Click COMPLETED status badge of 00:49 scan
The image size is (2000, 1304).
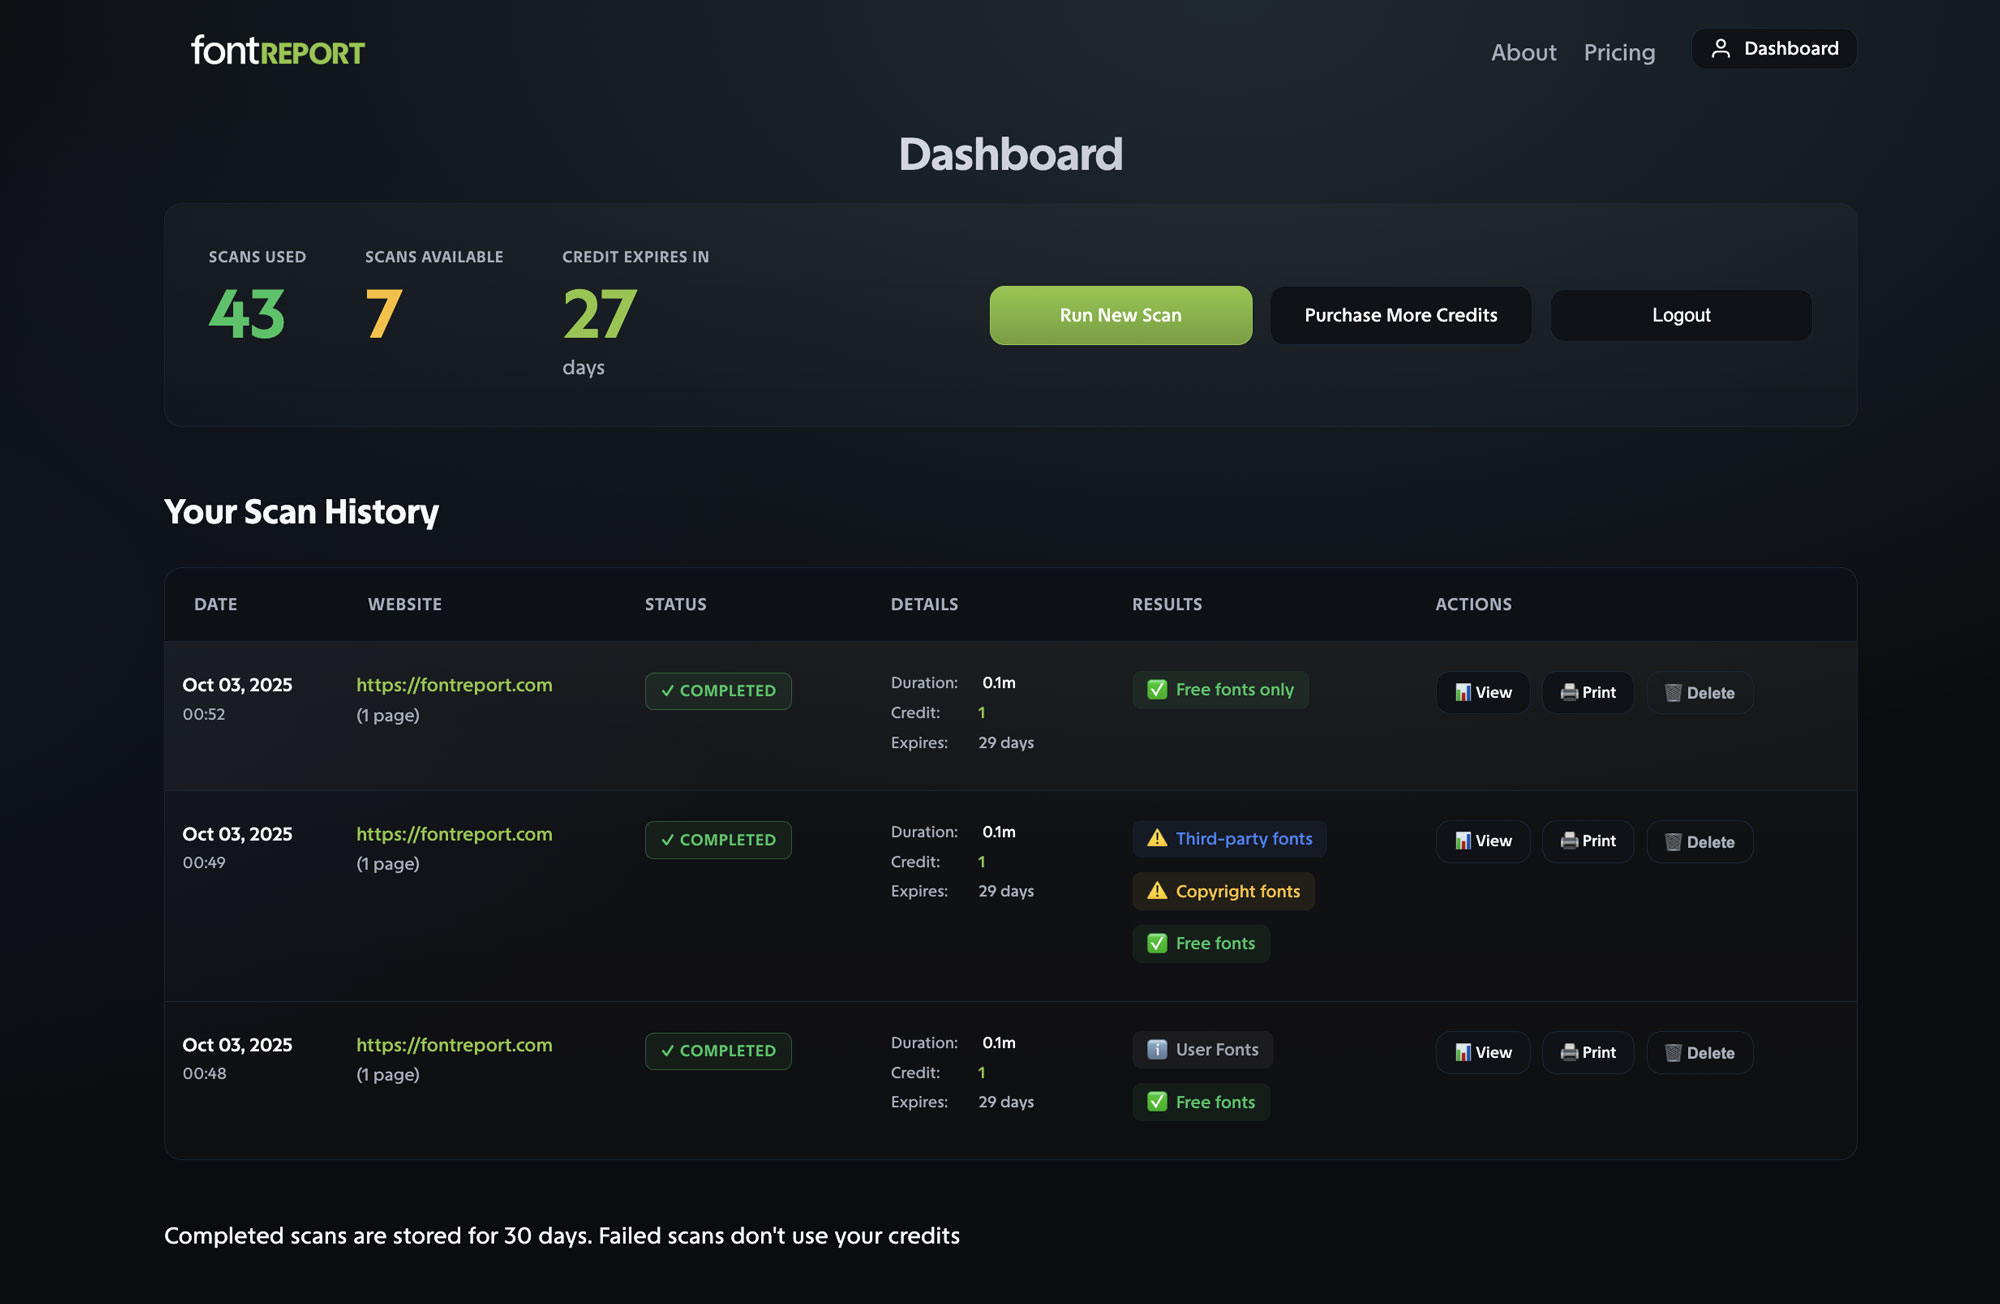coord(718,840)
